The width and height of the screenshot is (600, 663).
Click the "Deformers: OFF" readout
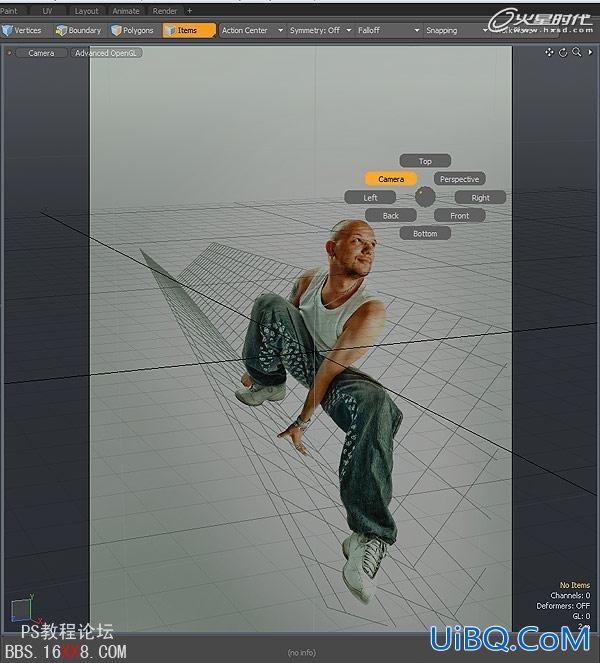click(x=563, y=606)
